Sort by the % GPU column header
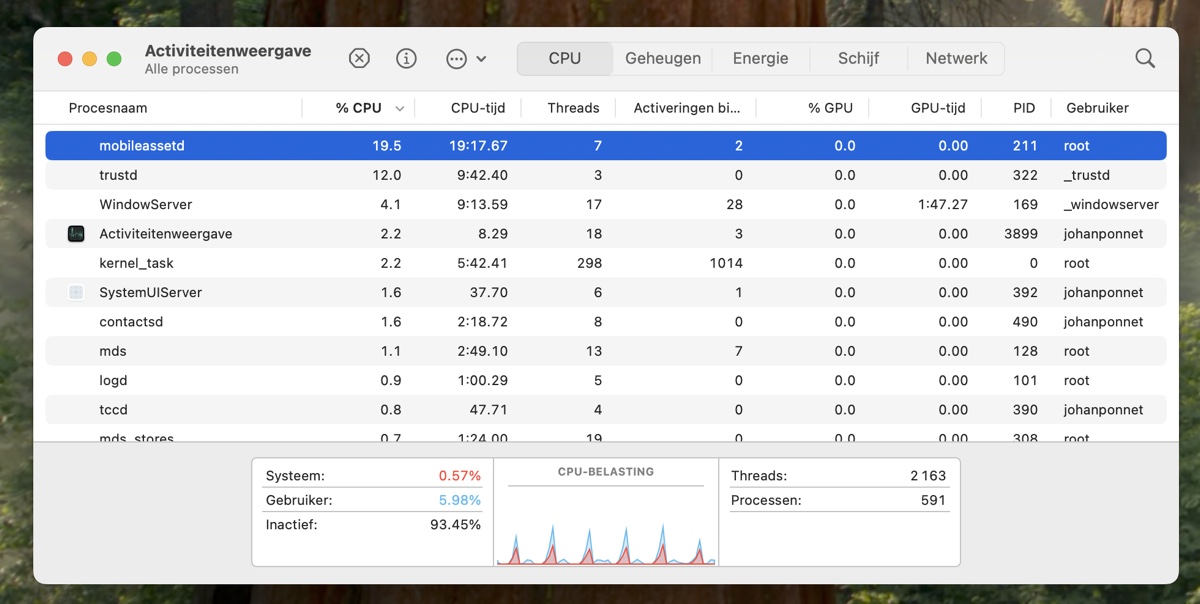 (x=830, y=108)
